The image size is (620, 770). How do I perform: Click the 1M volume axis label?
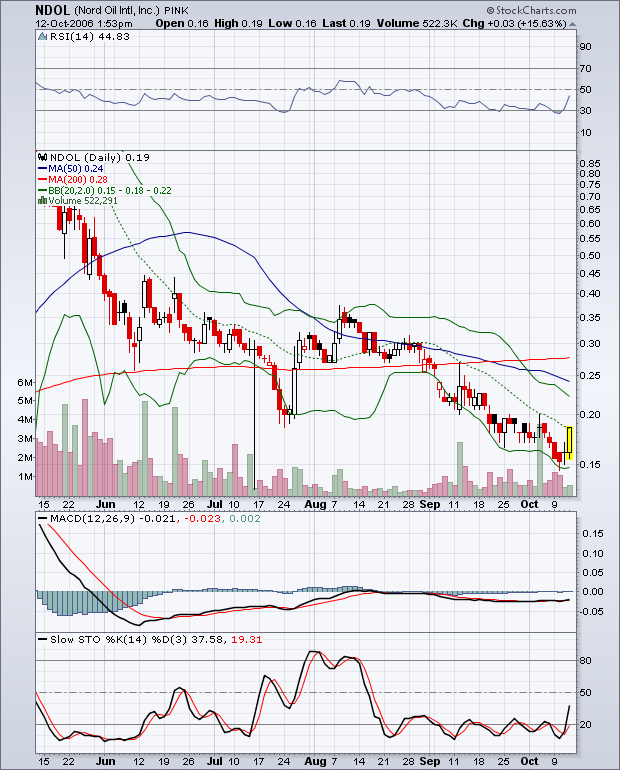(26, 477)
